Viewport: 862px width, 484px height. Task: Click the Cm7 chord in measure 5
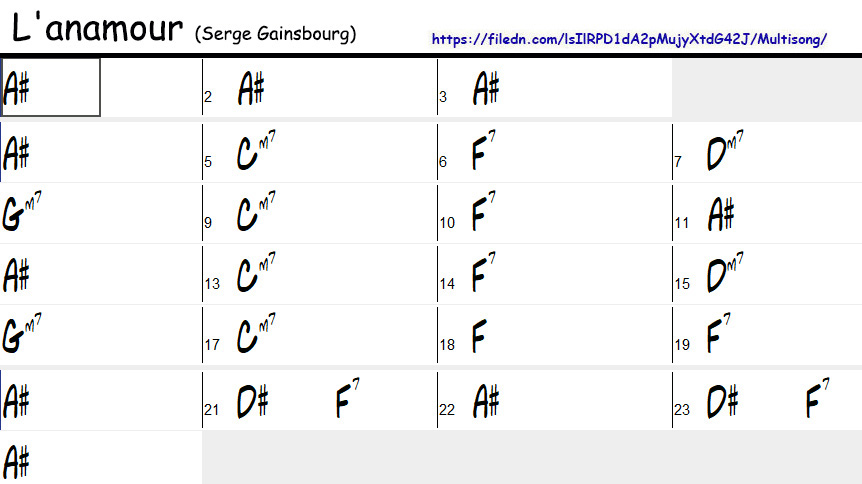click(x=255, y=152)
